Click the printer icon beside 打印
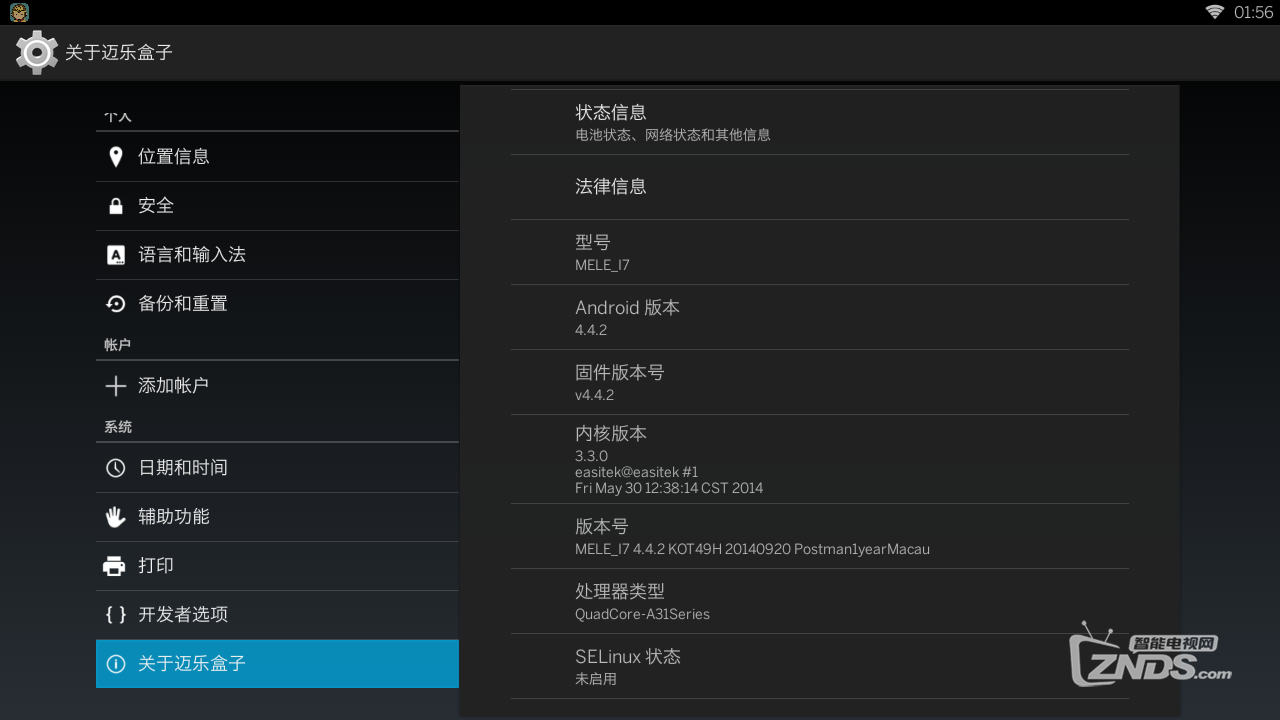Image resolution: width=1280 pixels, height=720 pixels. tap(115, 566)
